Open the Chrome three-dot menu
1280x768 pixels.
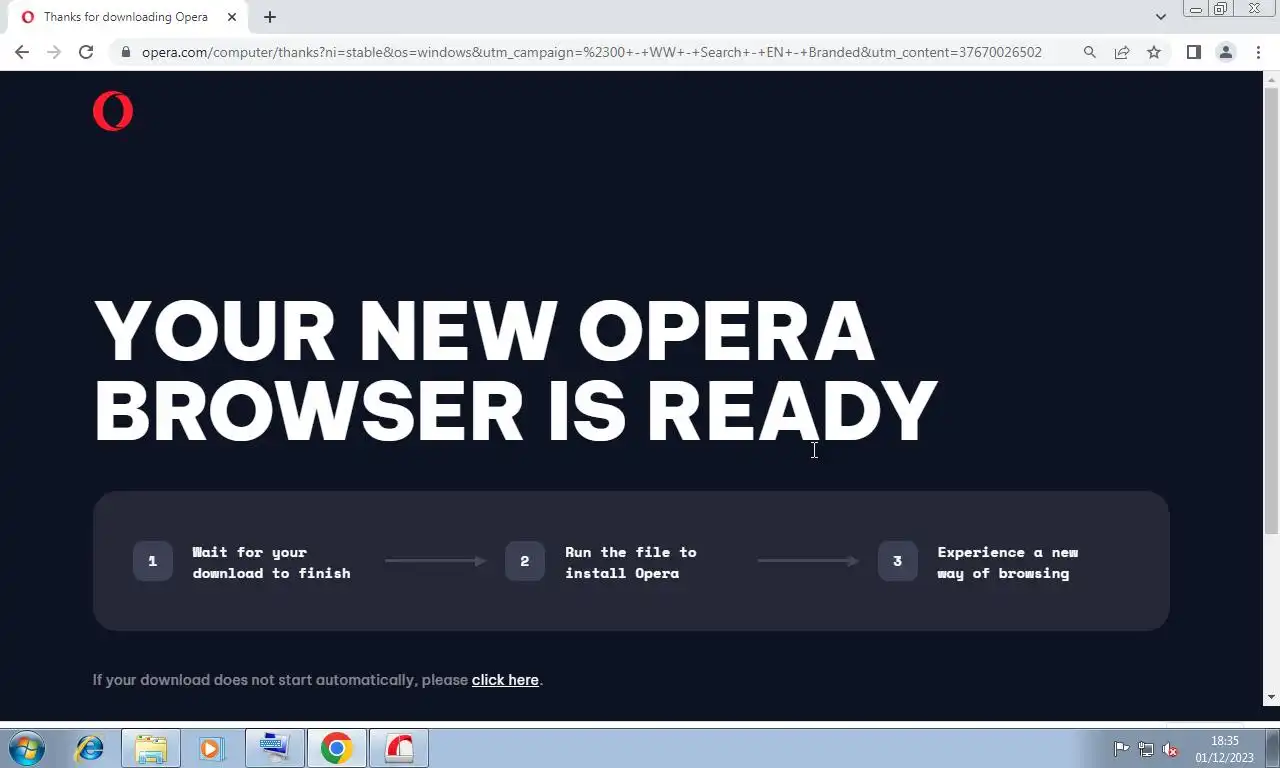(1258, 52)
